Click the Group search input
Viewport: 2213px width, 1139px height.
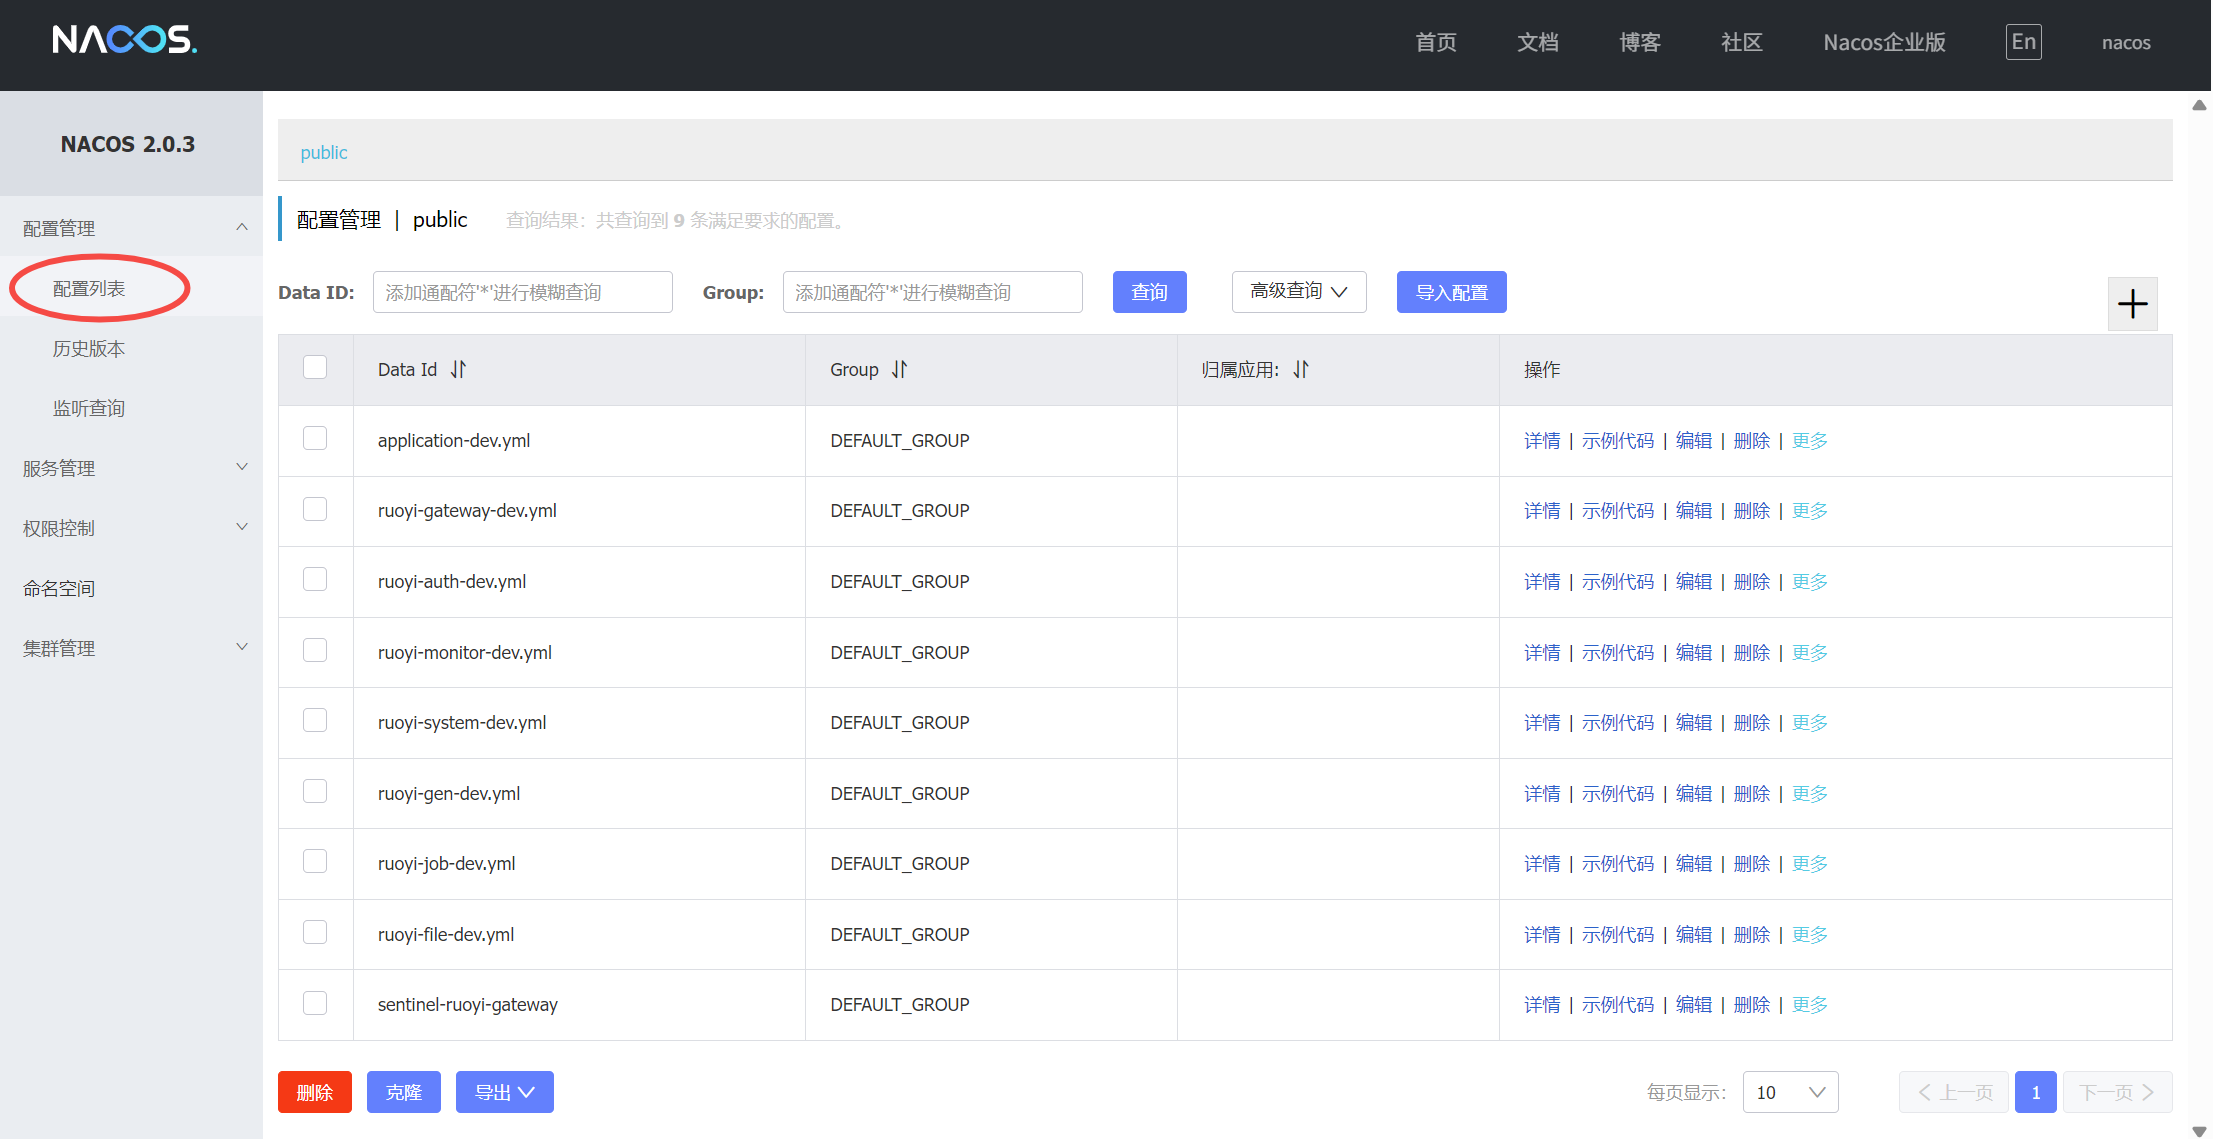(x=933, y=292)
